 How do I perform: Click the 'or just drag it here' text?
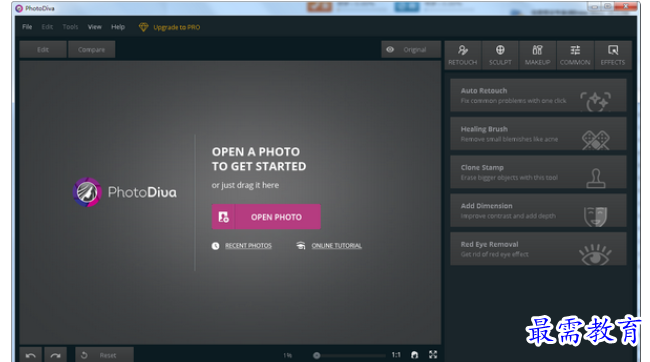point(245,185)
